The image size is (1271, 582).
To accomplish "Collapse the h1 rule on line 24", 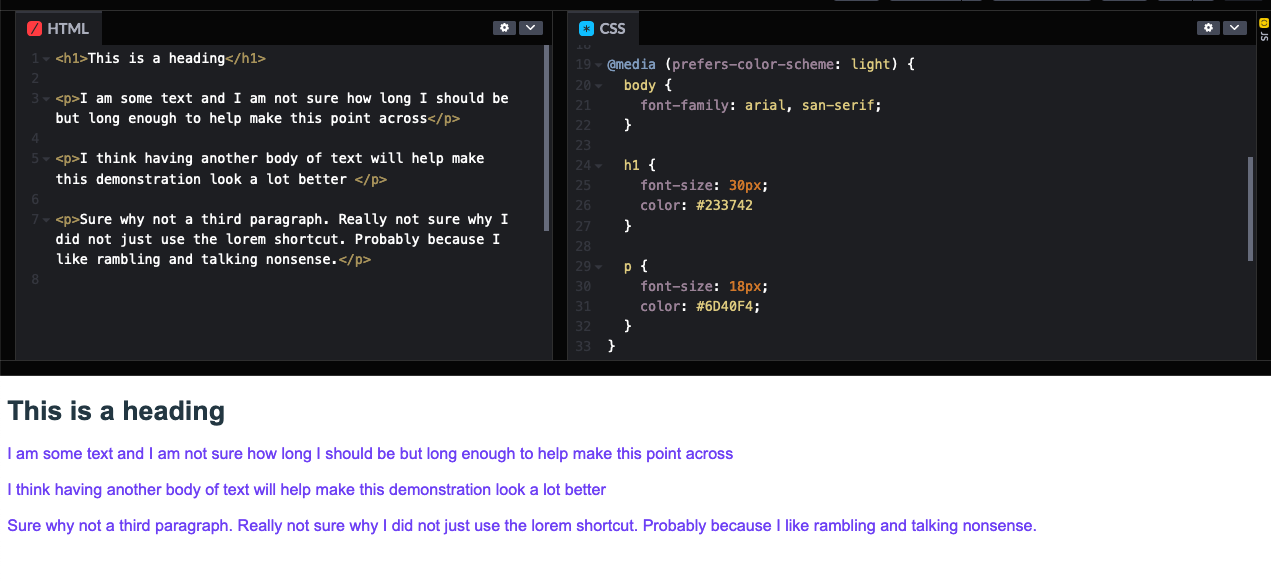I will (600, 165).
